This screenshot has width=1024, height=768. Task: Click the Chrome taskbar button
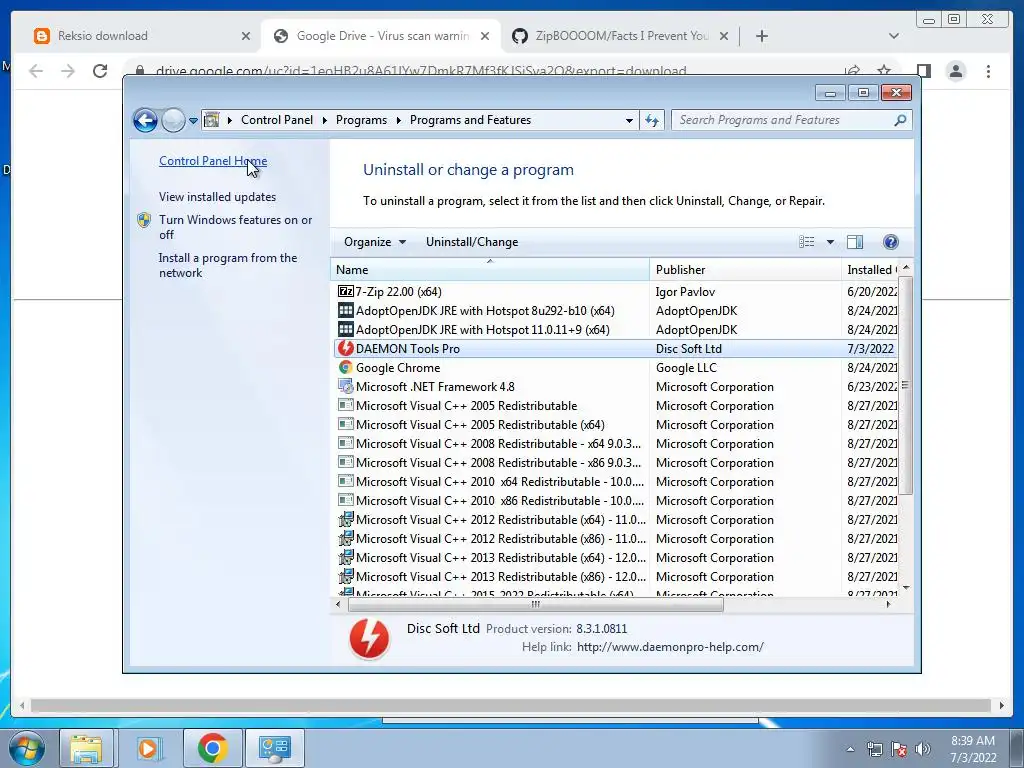pyautogui.click(x=213, y=748)
